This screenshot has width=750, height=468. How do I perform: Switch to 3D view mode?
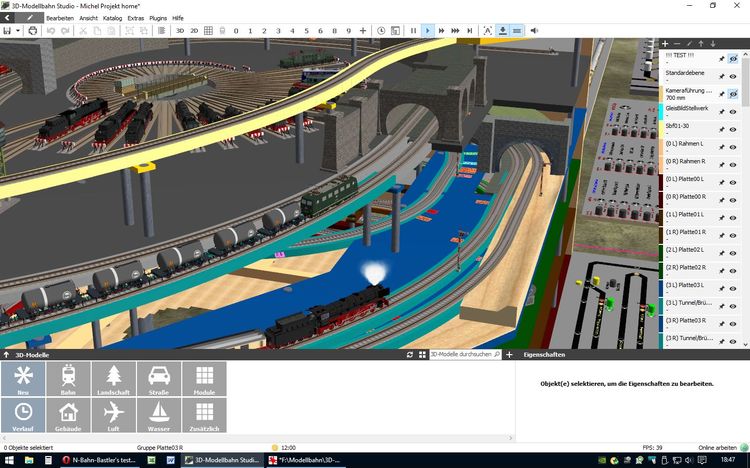pos(180,31)
